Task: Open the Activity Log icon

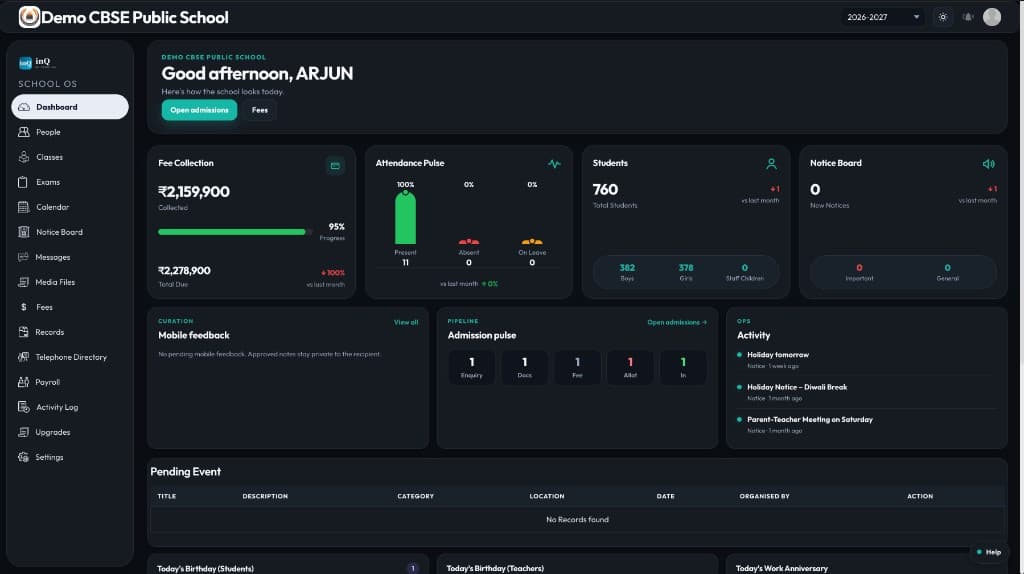Action: [x=24, y=407]
